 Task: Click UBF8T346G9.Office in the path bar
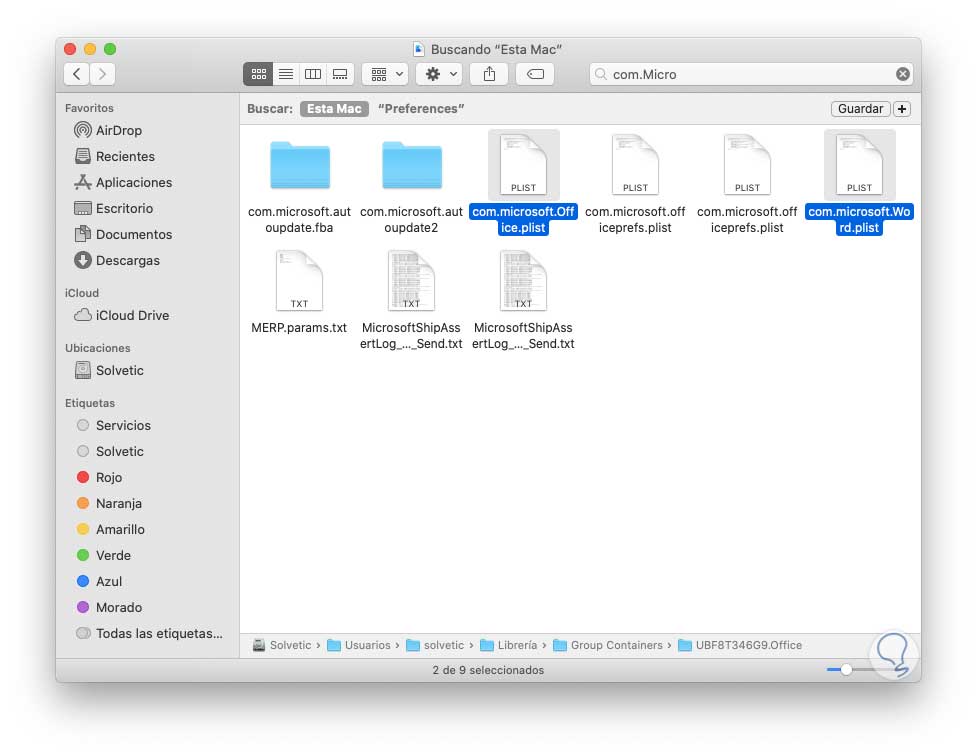[x=740, y=646]
